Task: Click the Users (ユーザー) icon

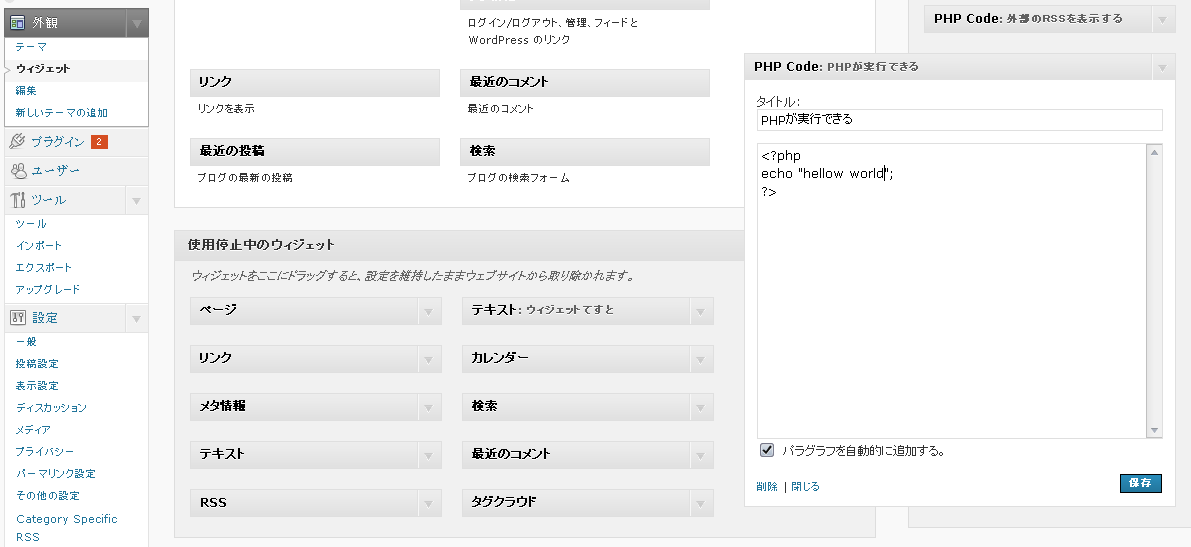Action: coord(17,171)
